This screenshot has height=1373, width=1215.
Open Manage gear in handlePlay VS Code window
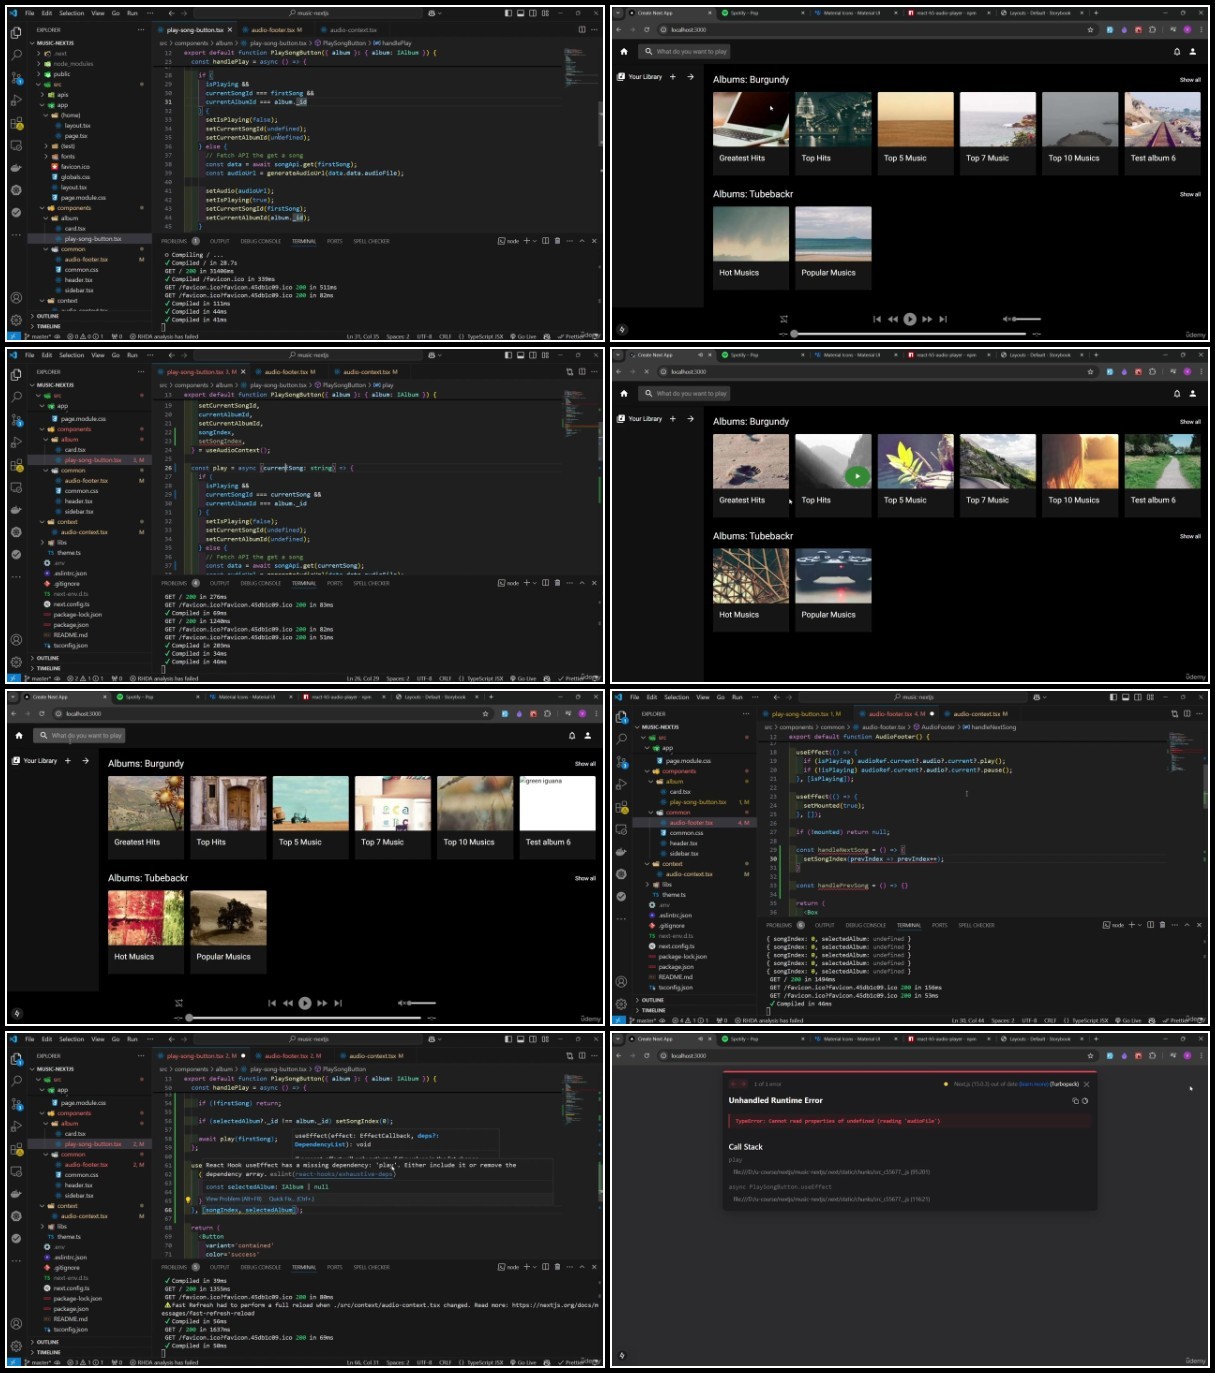(16, 320)
